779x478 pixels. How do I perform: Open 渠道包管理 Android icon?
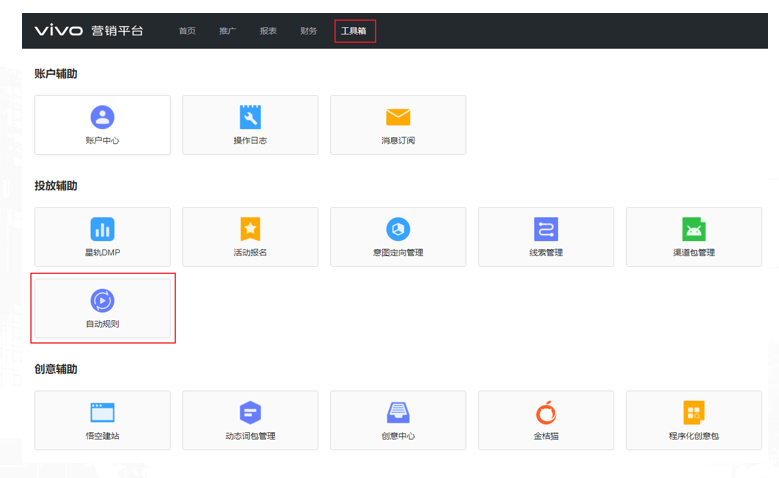(693, 229)
